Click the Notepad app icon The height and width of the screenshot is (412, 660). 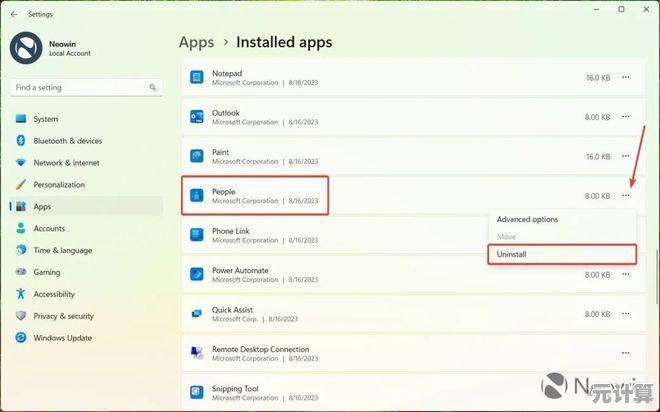pos(197,78)
